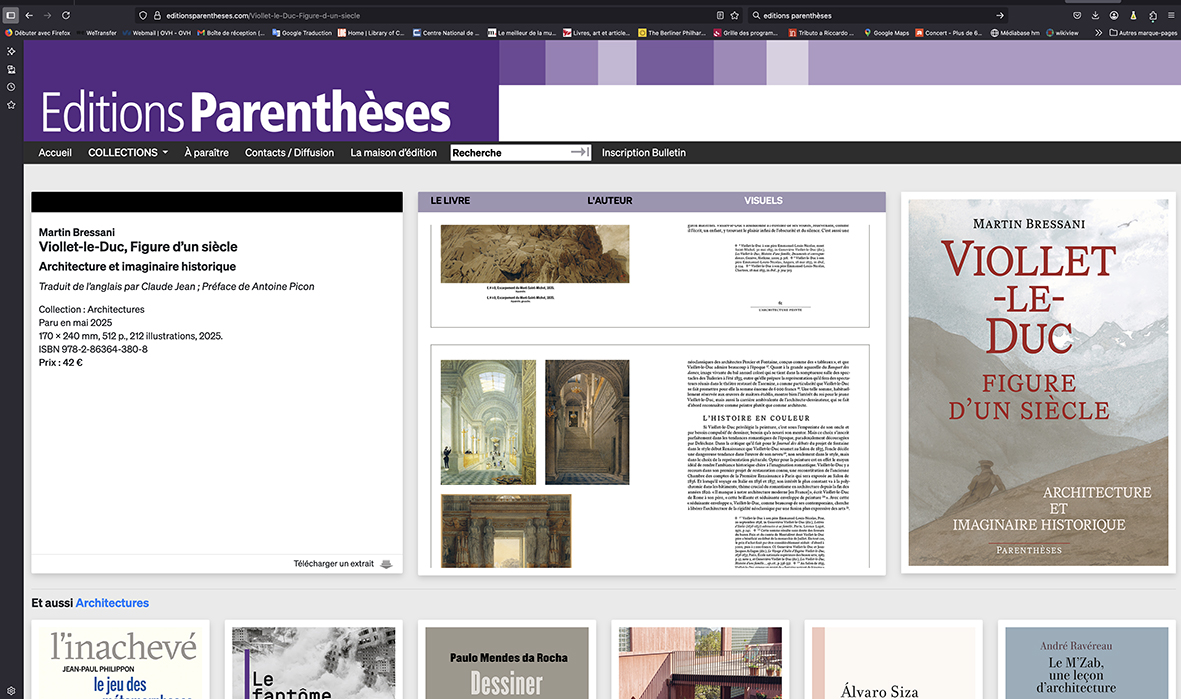This screenshot has width=1181, height=699.
Task: Open bookmarks star icon in sidebar
Action: coord(11,105)
